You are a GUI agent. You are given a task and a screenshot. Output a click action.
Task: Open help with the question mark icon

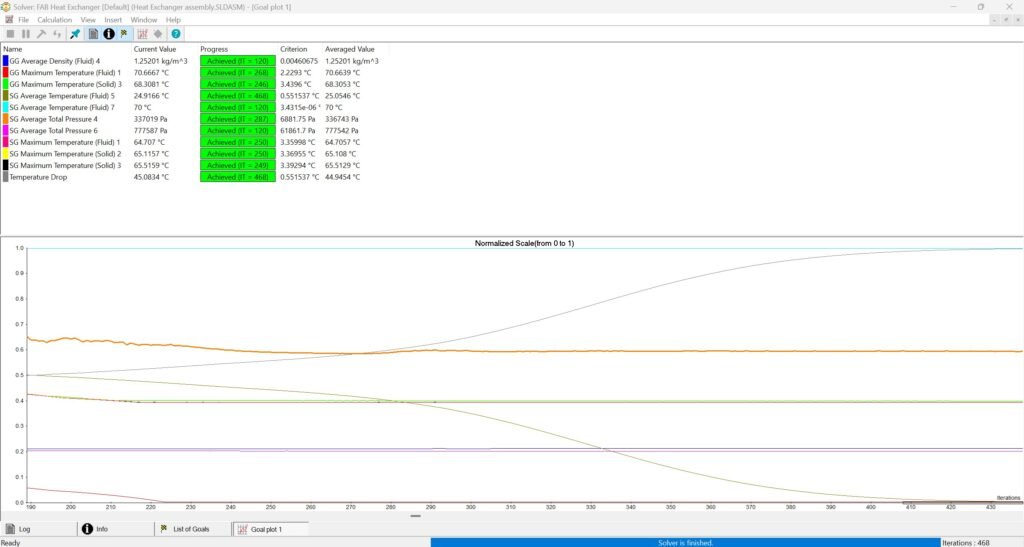tap(176, 33)
